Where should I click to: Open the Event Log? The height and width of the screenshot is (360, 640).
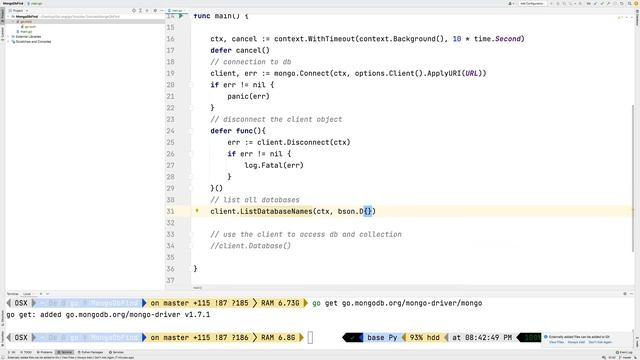[x=625, y=352]
